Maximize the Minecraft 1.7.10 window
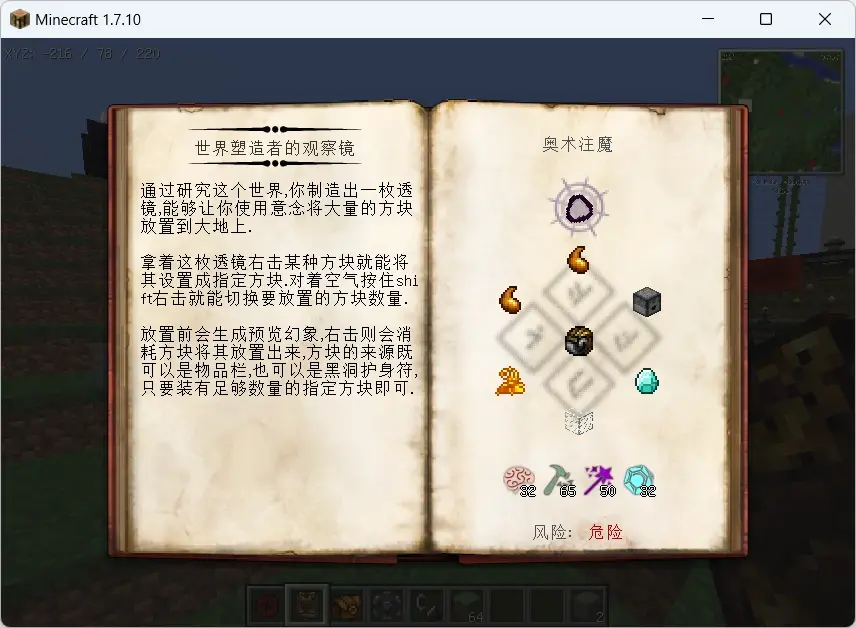The width and height of the screenshot is (856, 628). click(x=766, y=20)
